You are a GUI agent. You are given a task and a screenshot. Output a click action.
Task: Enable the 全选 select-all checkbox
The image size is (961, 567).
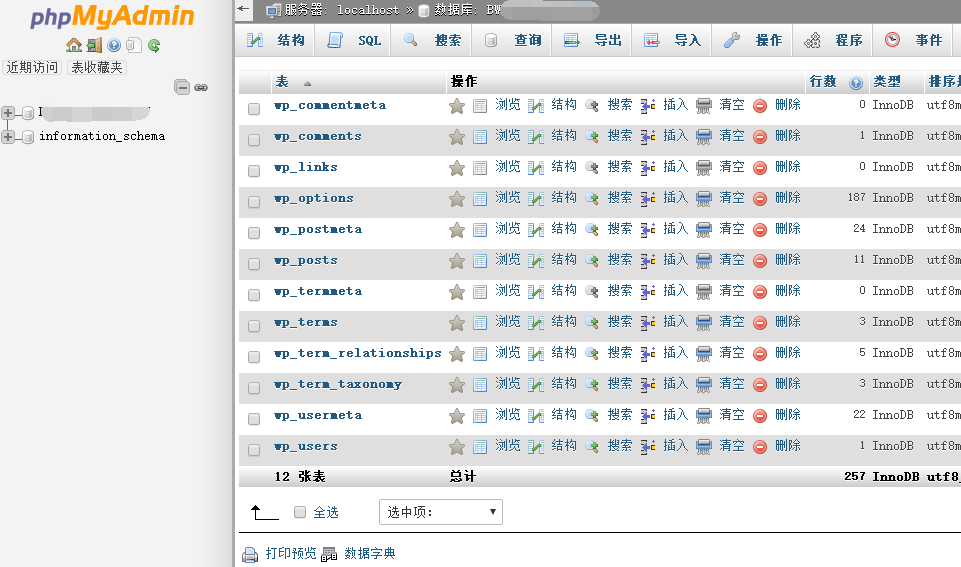coord(300,512)
